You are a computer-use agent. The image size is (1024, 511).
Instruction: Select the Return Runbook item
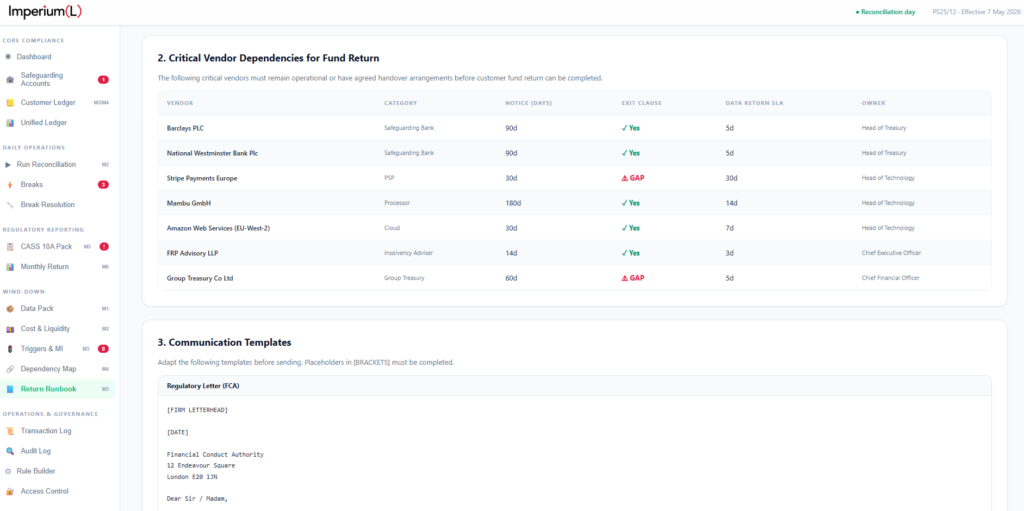pyautogui.click(x=57, y=389)
